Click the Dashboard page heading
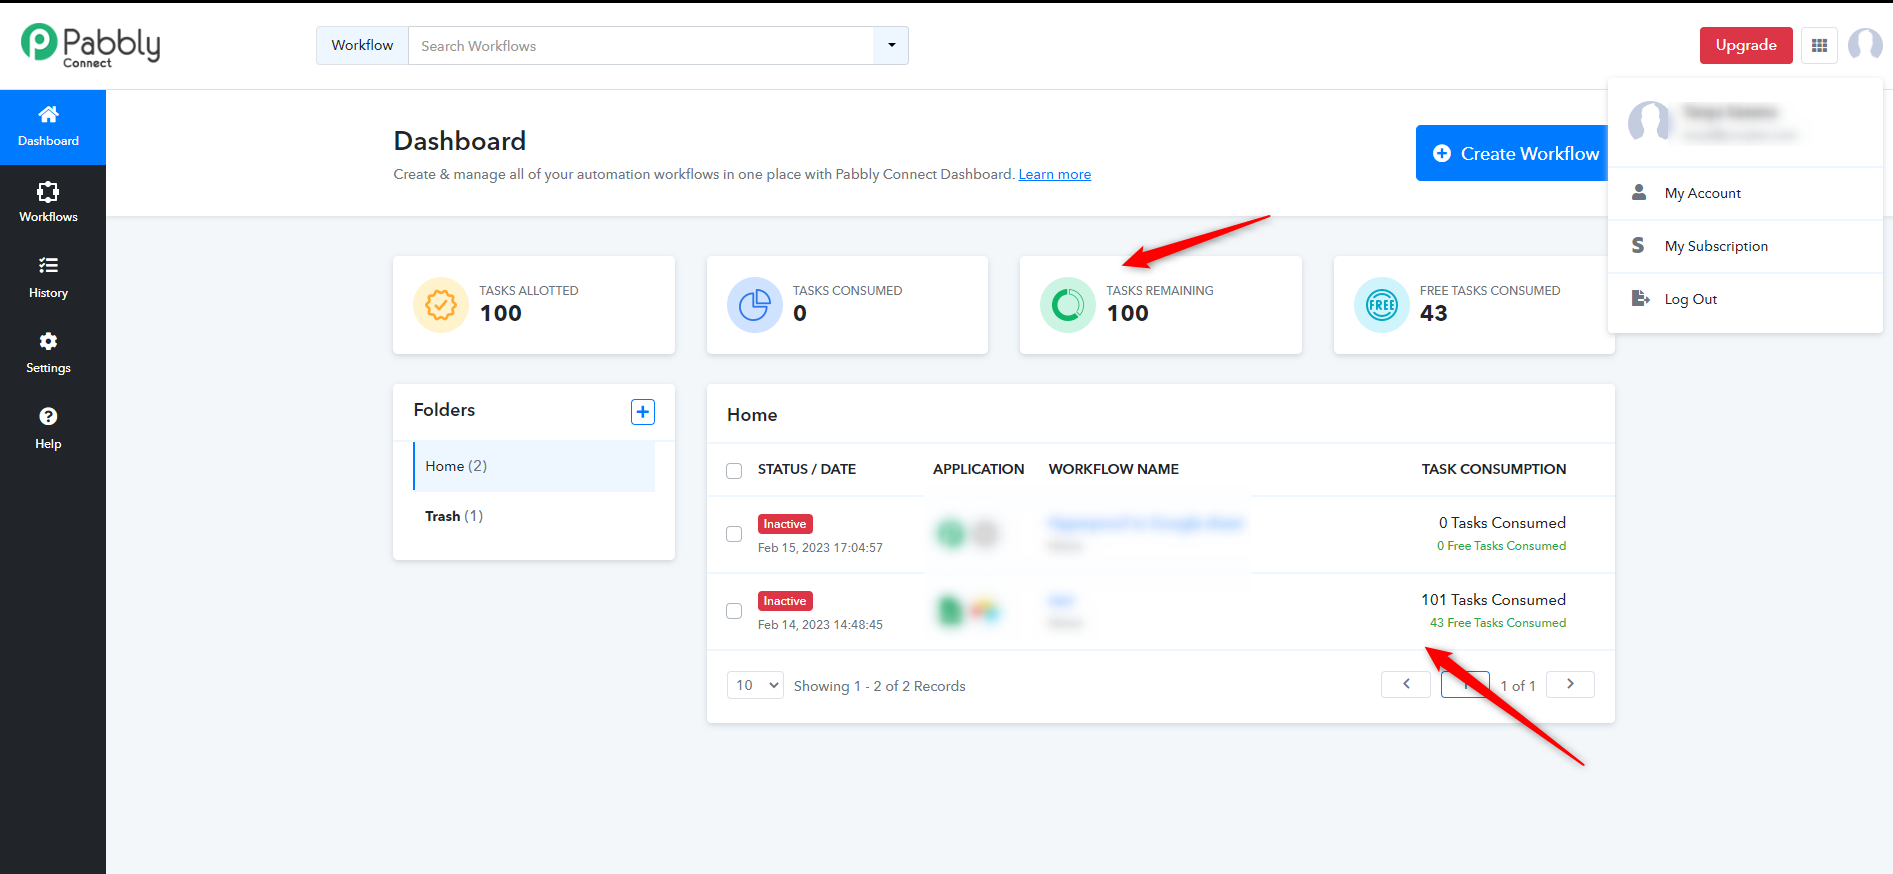This screenshot has height=874, width=1893. click(460, 141)
